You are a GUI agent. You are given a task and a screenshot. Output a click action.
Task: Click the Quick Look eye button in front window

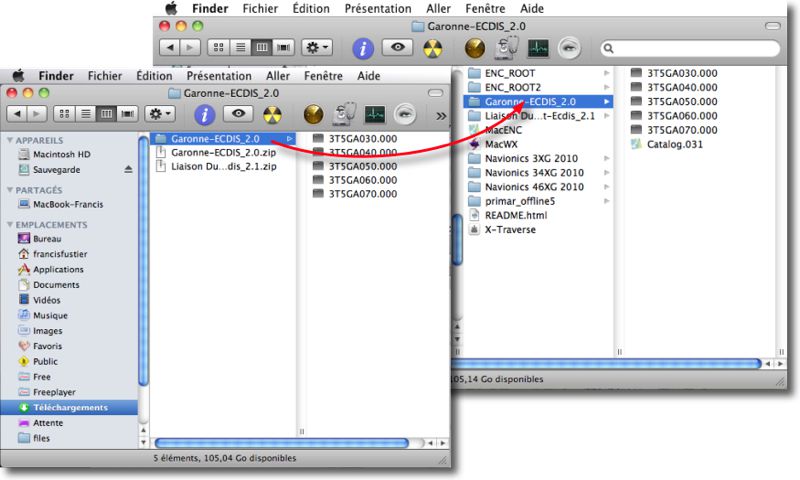[238, 113]
